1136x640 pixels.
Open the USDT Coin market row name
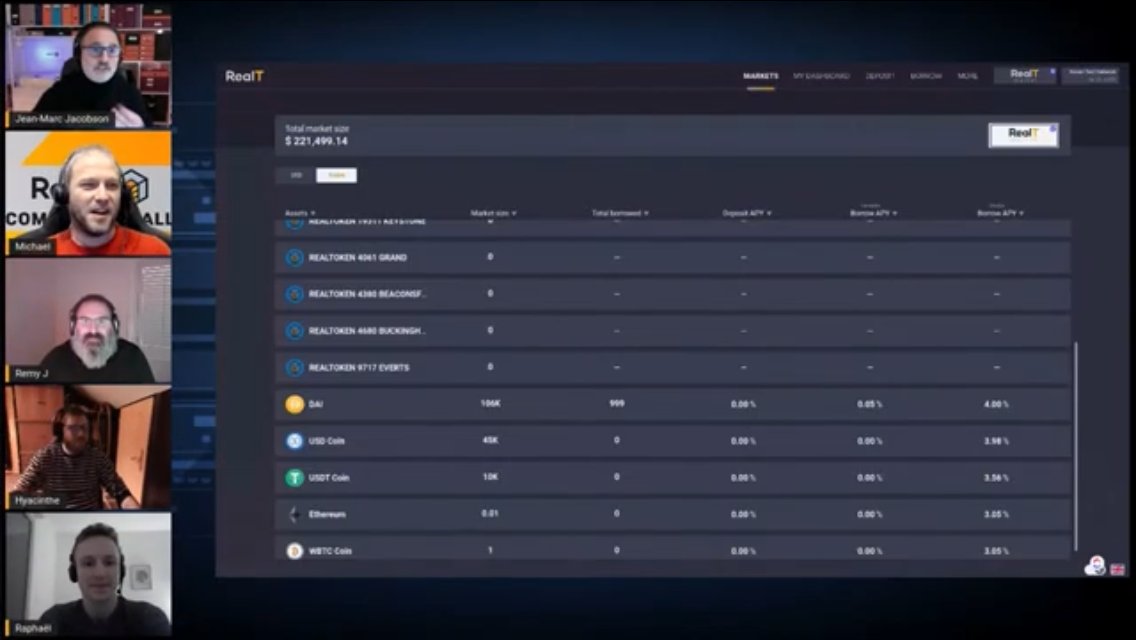click(x=329, y=478)
